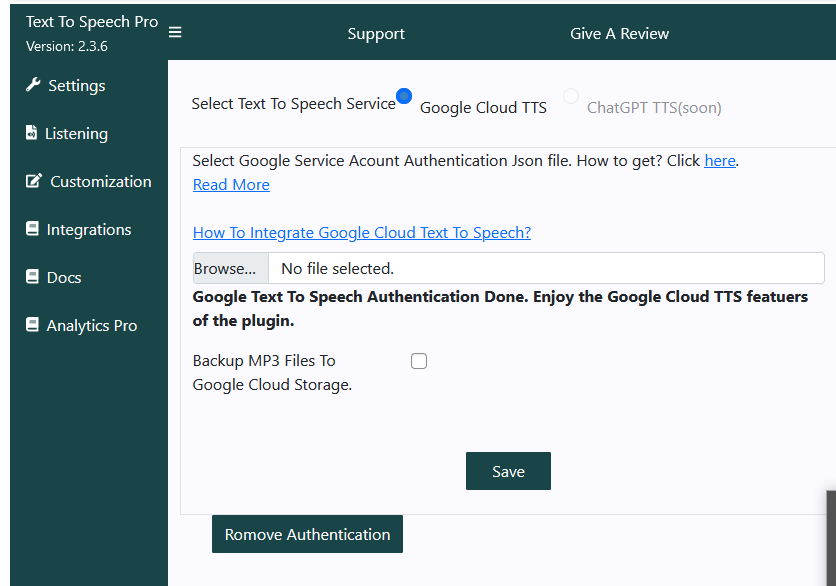Enable Backup MP3 Files to Google Cloud Storage
Image resolution: width=836 pixels, height=586 pixels.
(x=419, y=361)
